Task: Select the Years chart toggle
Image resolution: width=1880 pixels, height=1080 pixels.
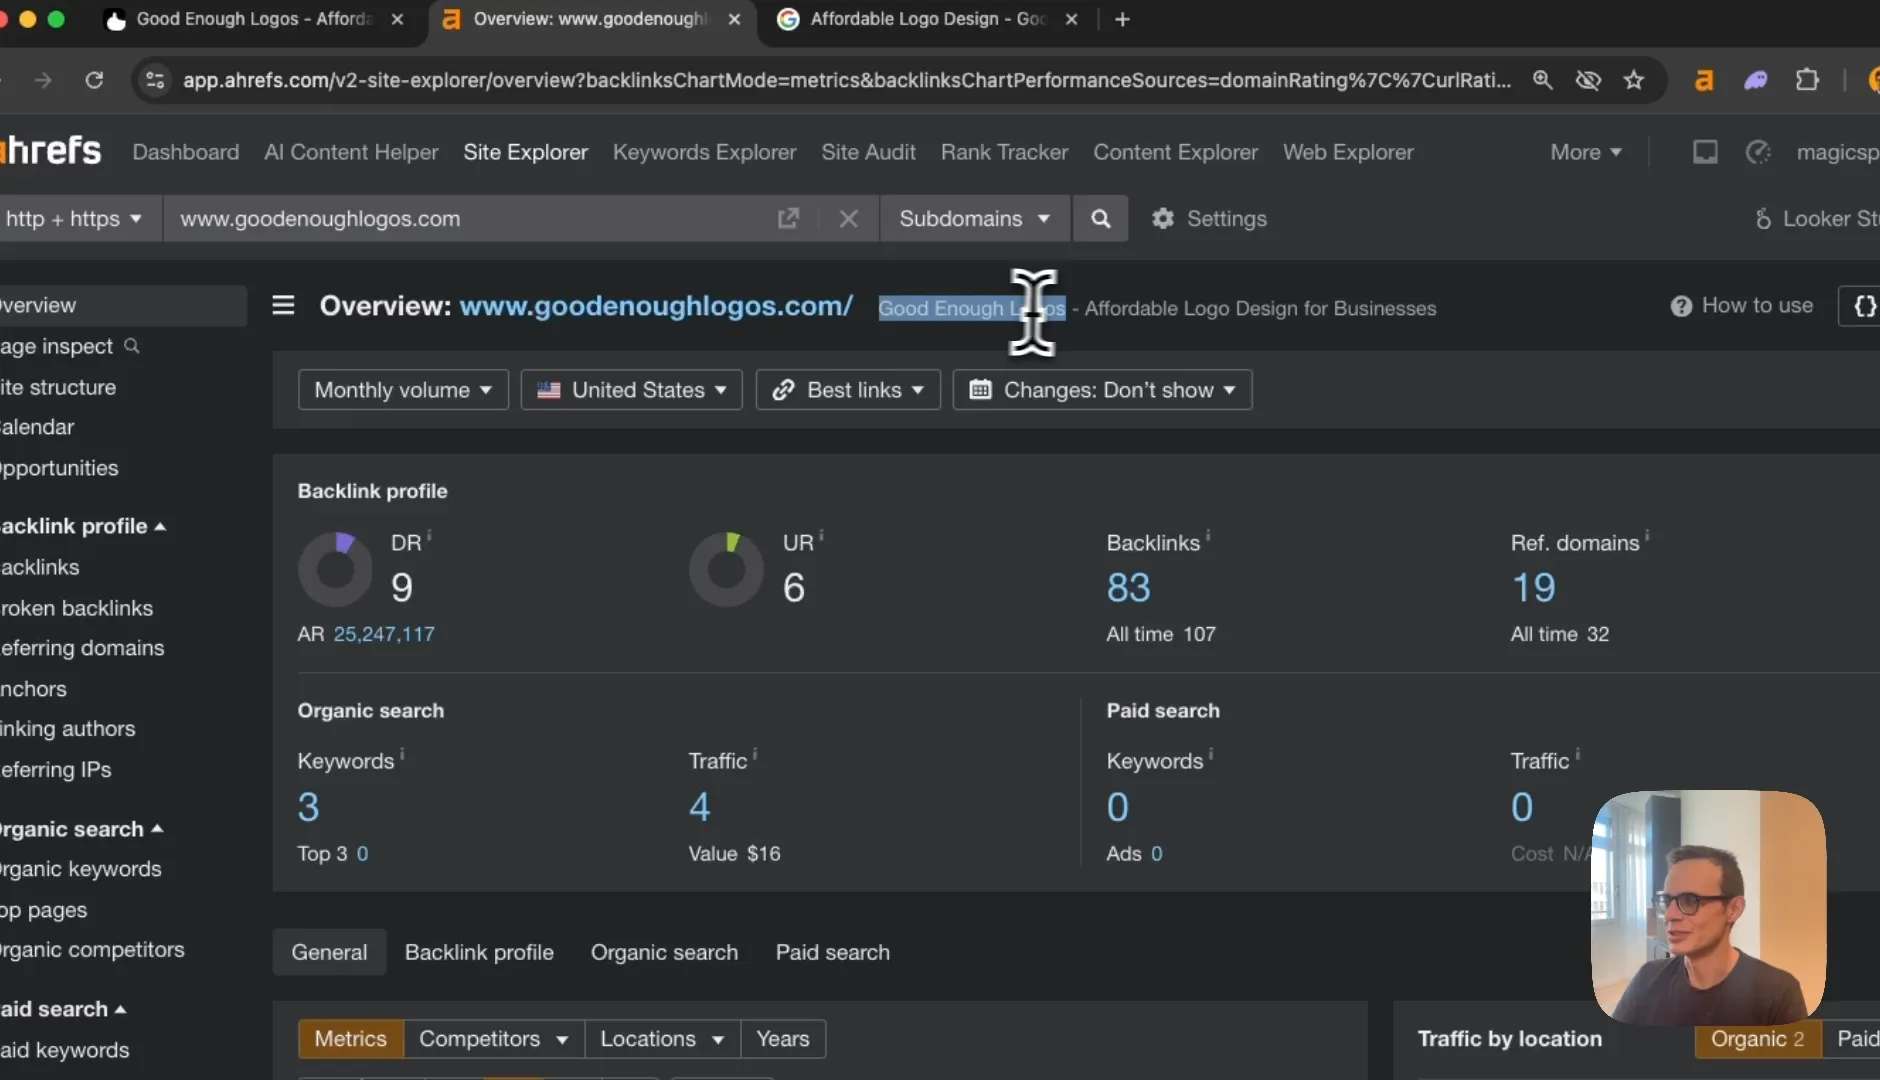Action: pyautogui.click(x=783, y=1039)
